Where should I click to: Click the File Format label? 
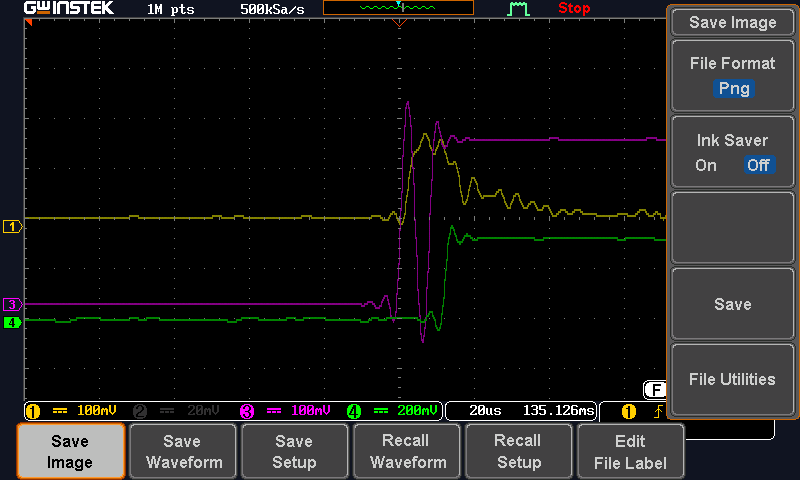pyautogui.click(x=733, y=63)
